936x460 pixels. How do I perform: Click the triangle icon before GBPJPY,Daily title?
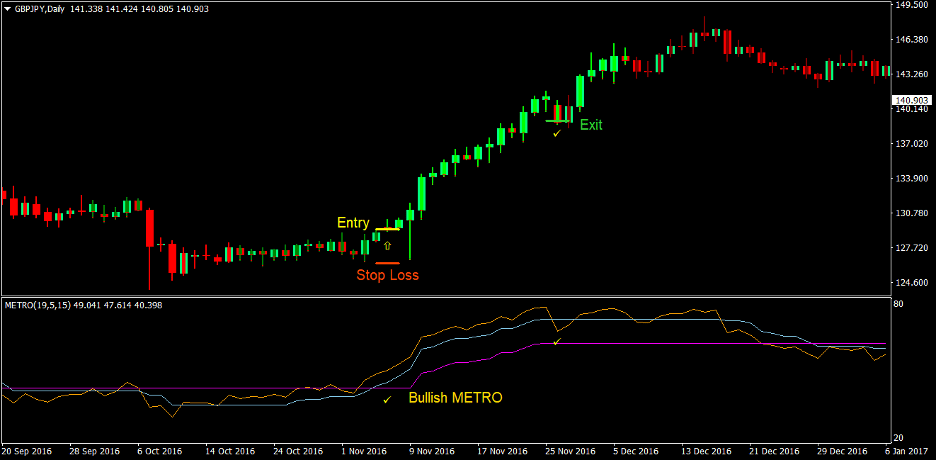coord(7,8)
